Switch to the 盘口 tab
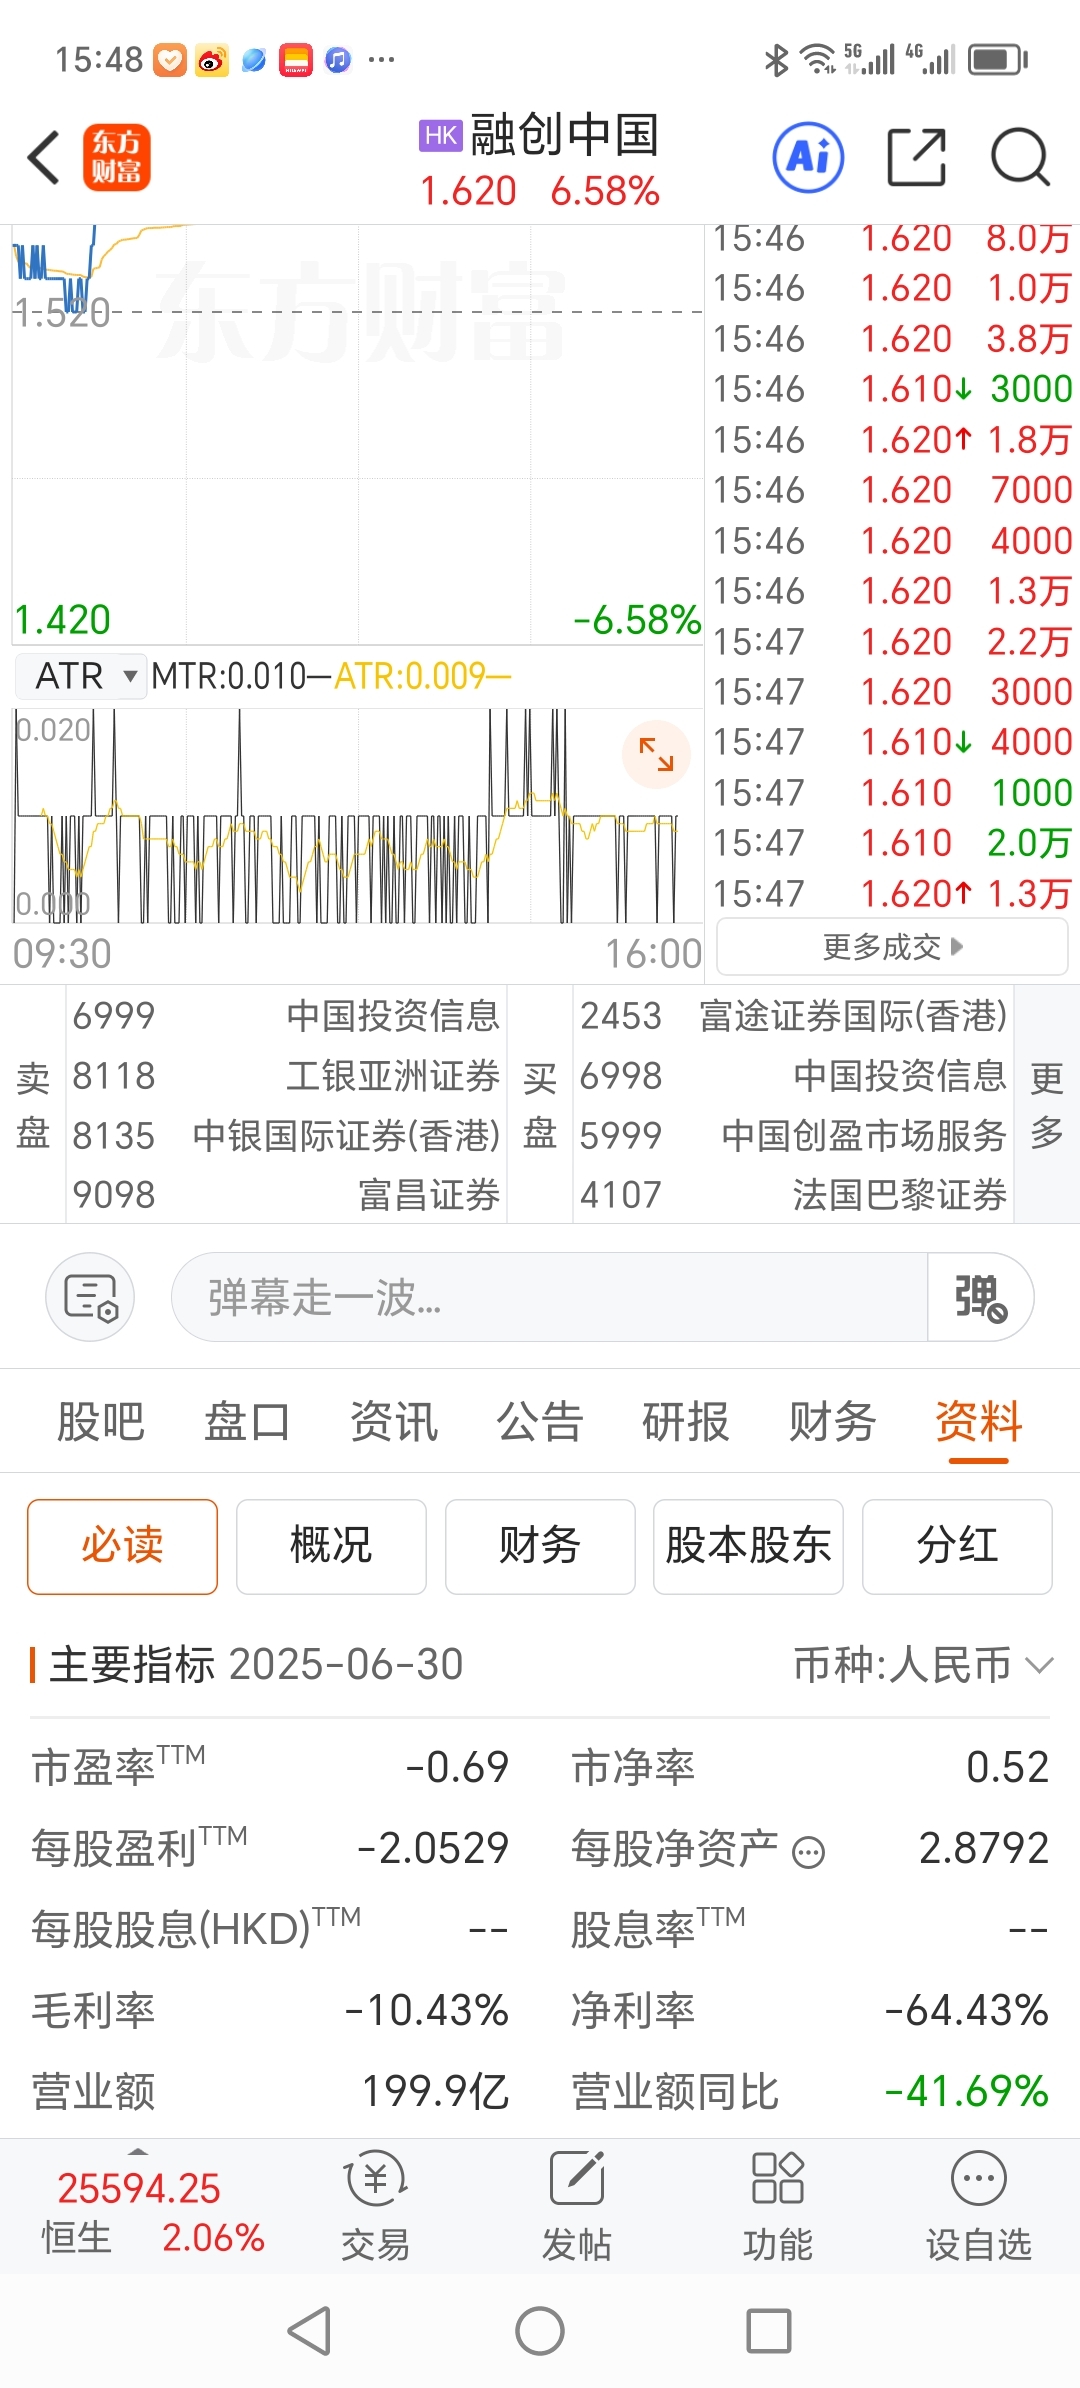 tap(247, 1421)
